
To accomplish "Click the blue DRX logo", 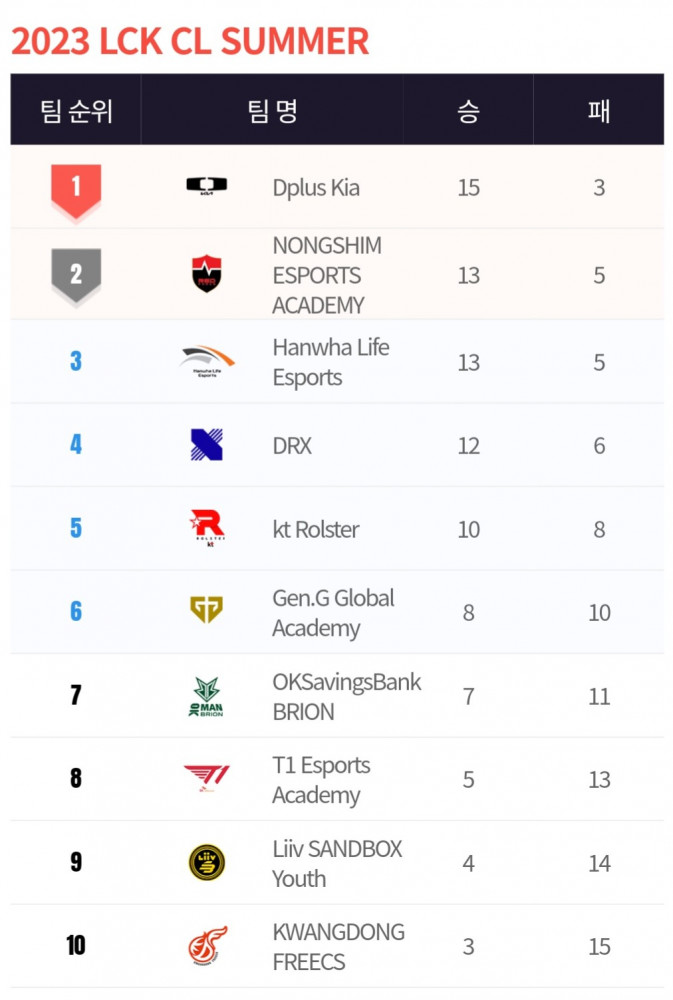I will point(207,445).
